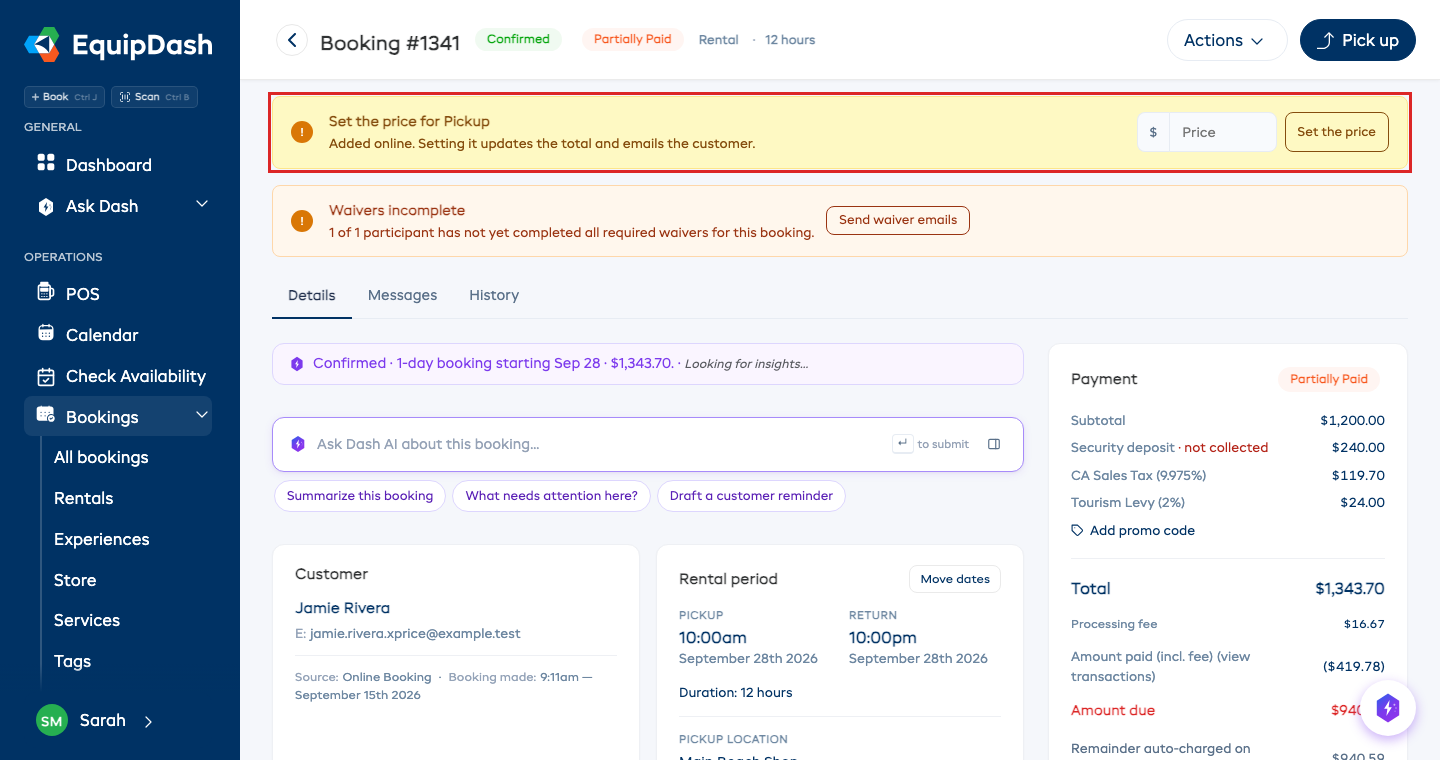The height and width of the screenshot is (760, 1440).
Task: Open All bookings in the sidebar
Action: [x=101, y=457]
